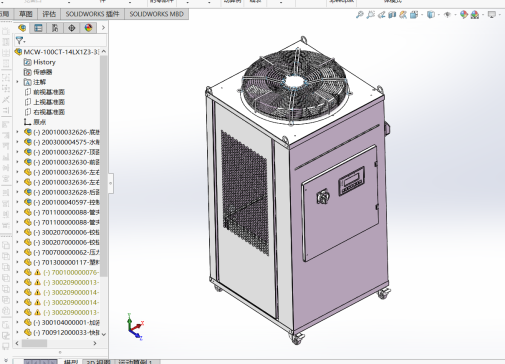The image size is (505, 364).
Task: Click the top-level MCW-100CT assembly icon
Action: pos(19,52)
